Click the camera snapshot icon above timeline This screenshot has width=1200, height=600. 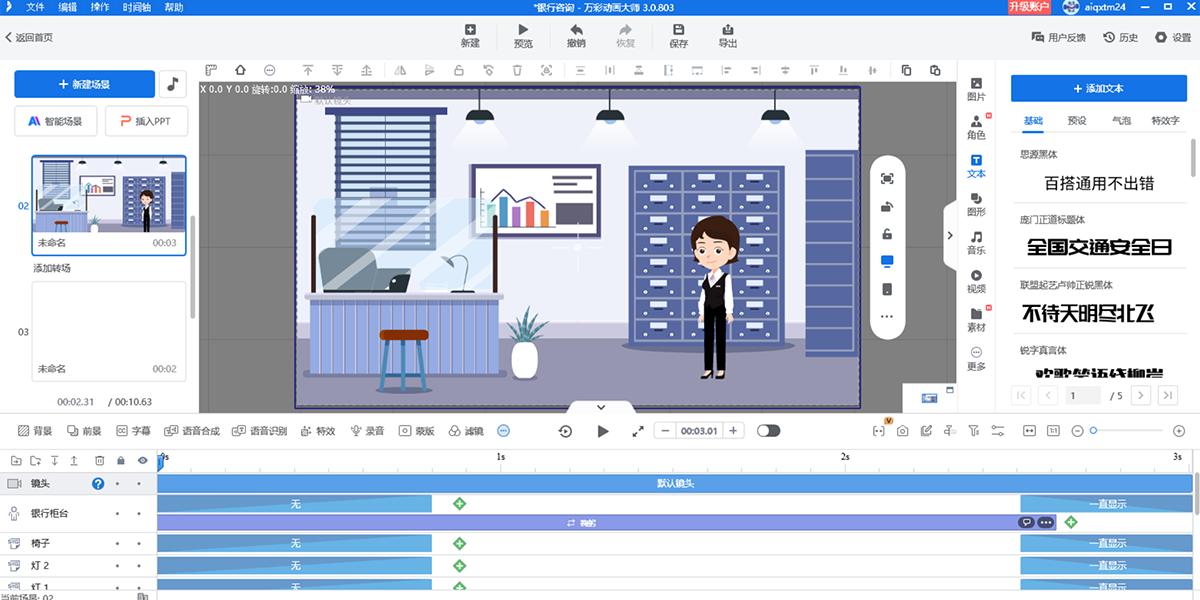[902, 431]
